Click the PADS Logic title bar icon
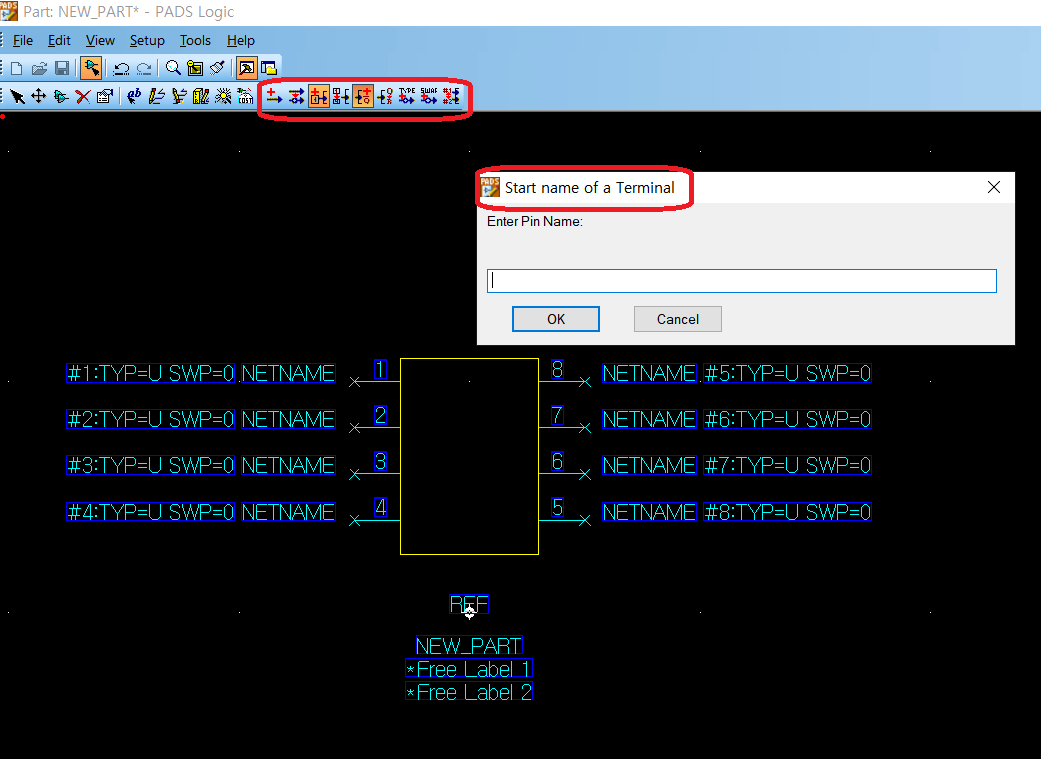The width and height of the screenshot is (1041, 759). click(x=9, y=11)
